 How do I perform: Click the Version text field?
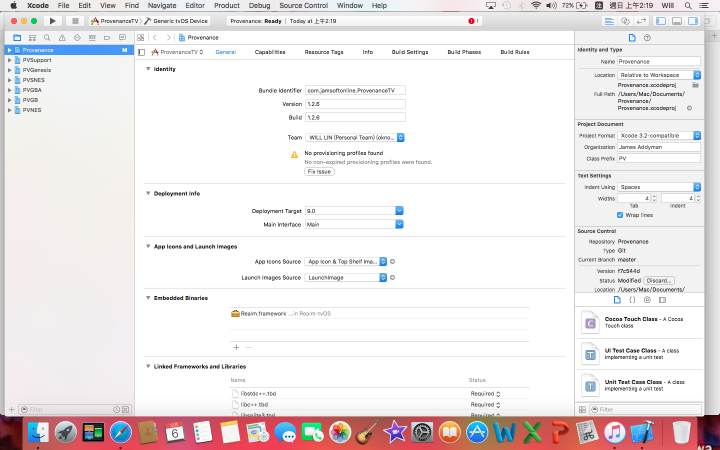tap(355, 104)
